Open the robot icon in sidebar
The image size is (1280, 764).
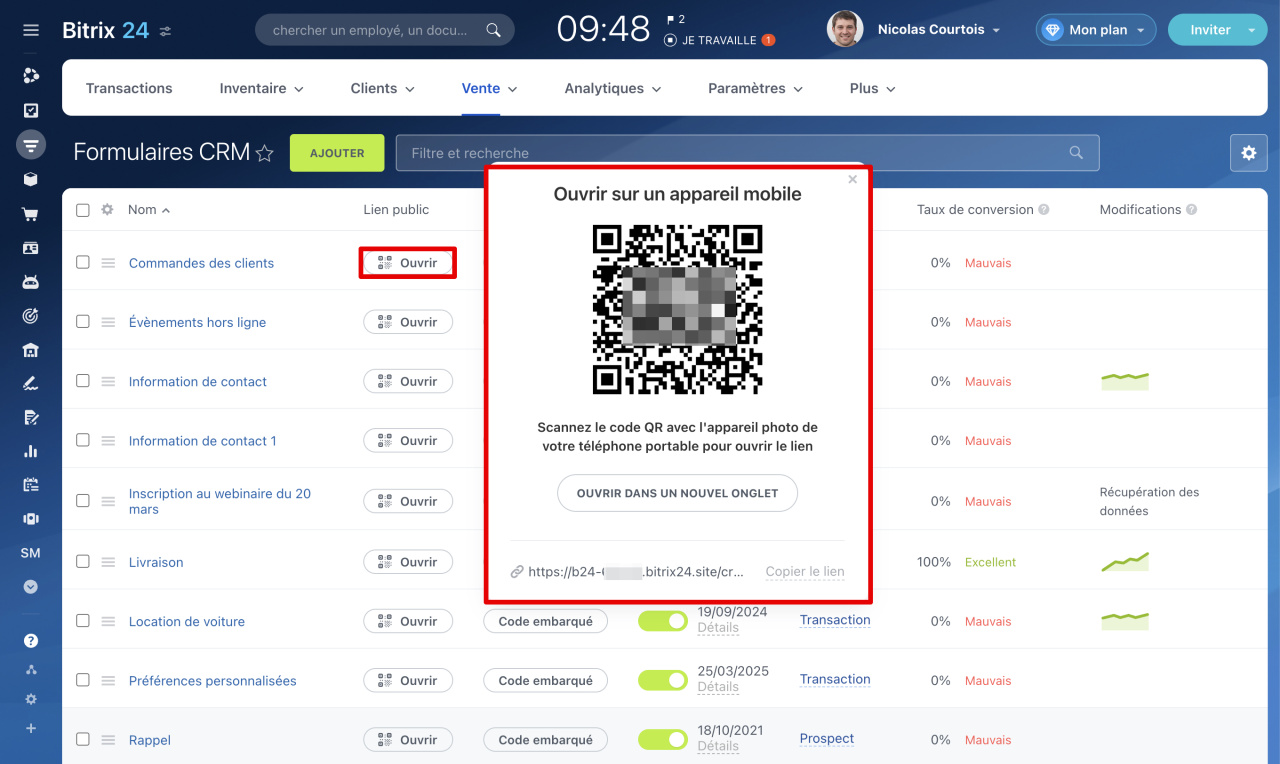(31, 282)
